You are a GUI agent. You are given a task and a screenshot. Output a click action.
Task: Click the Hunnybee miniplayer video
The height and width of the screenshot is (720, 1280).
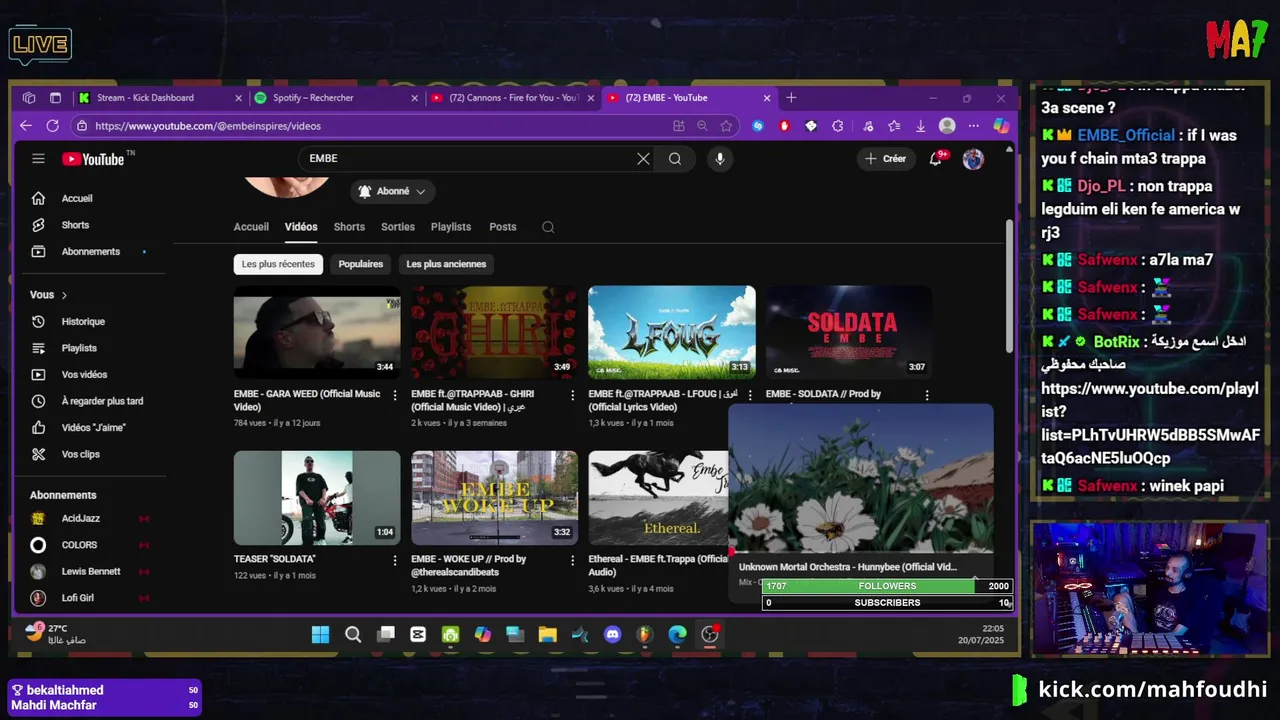(x=861, y=479)
